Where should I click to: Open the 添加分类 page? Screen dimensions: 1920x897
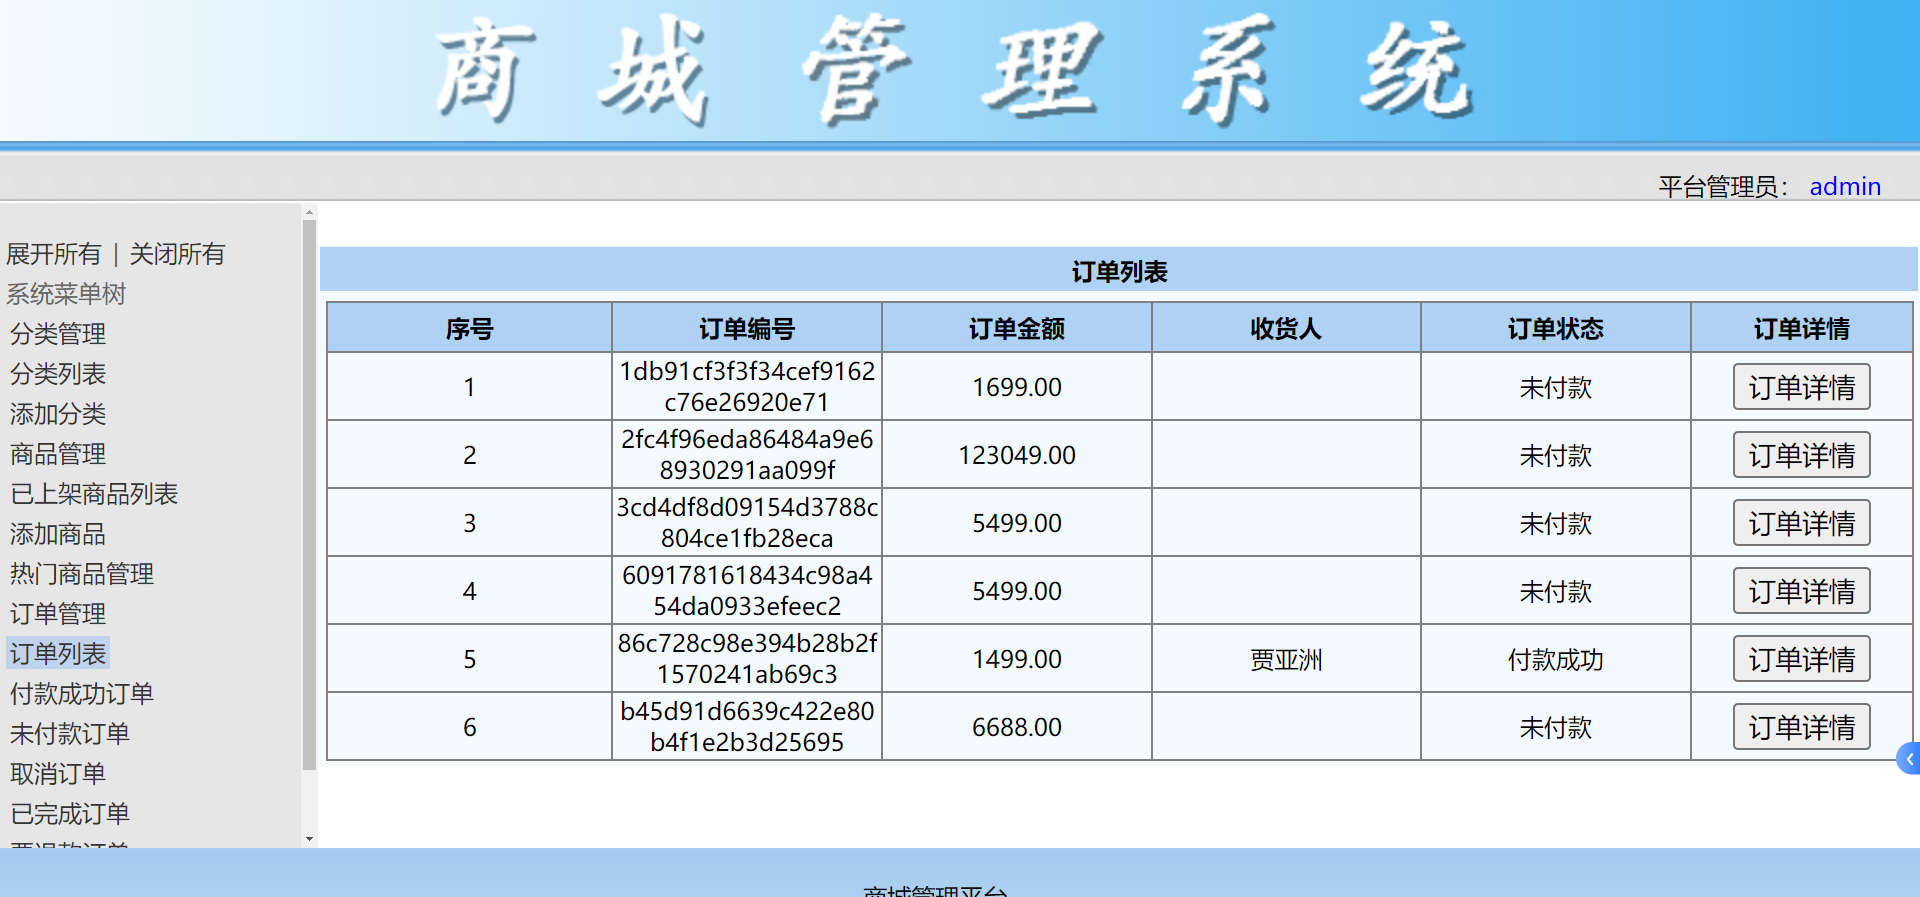(x=58, y=414)
